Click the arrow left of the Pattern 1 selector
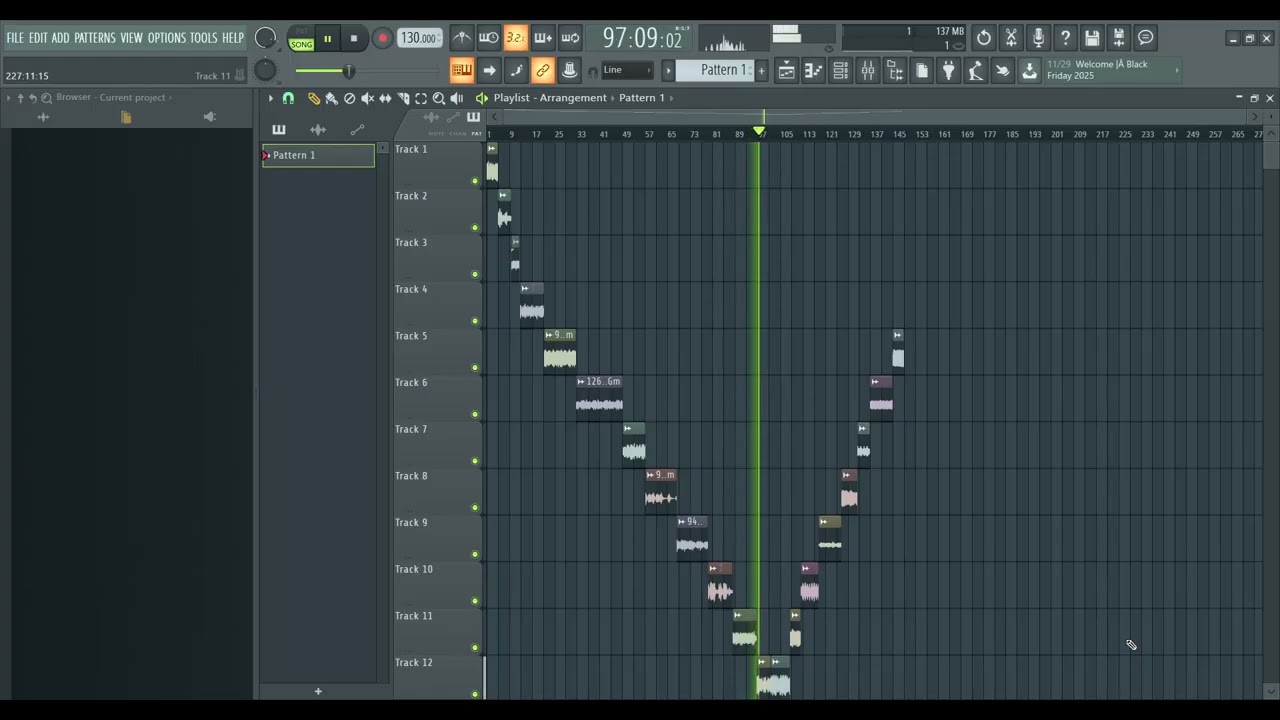 click(x=668, y=70)
